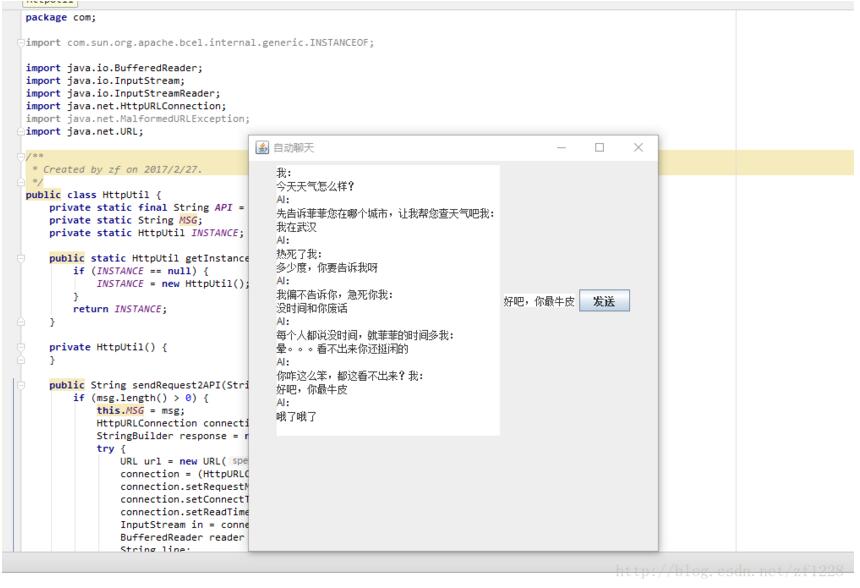Click the last chat reply 哦了哦了

[296, 417]
